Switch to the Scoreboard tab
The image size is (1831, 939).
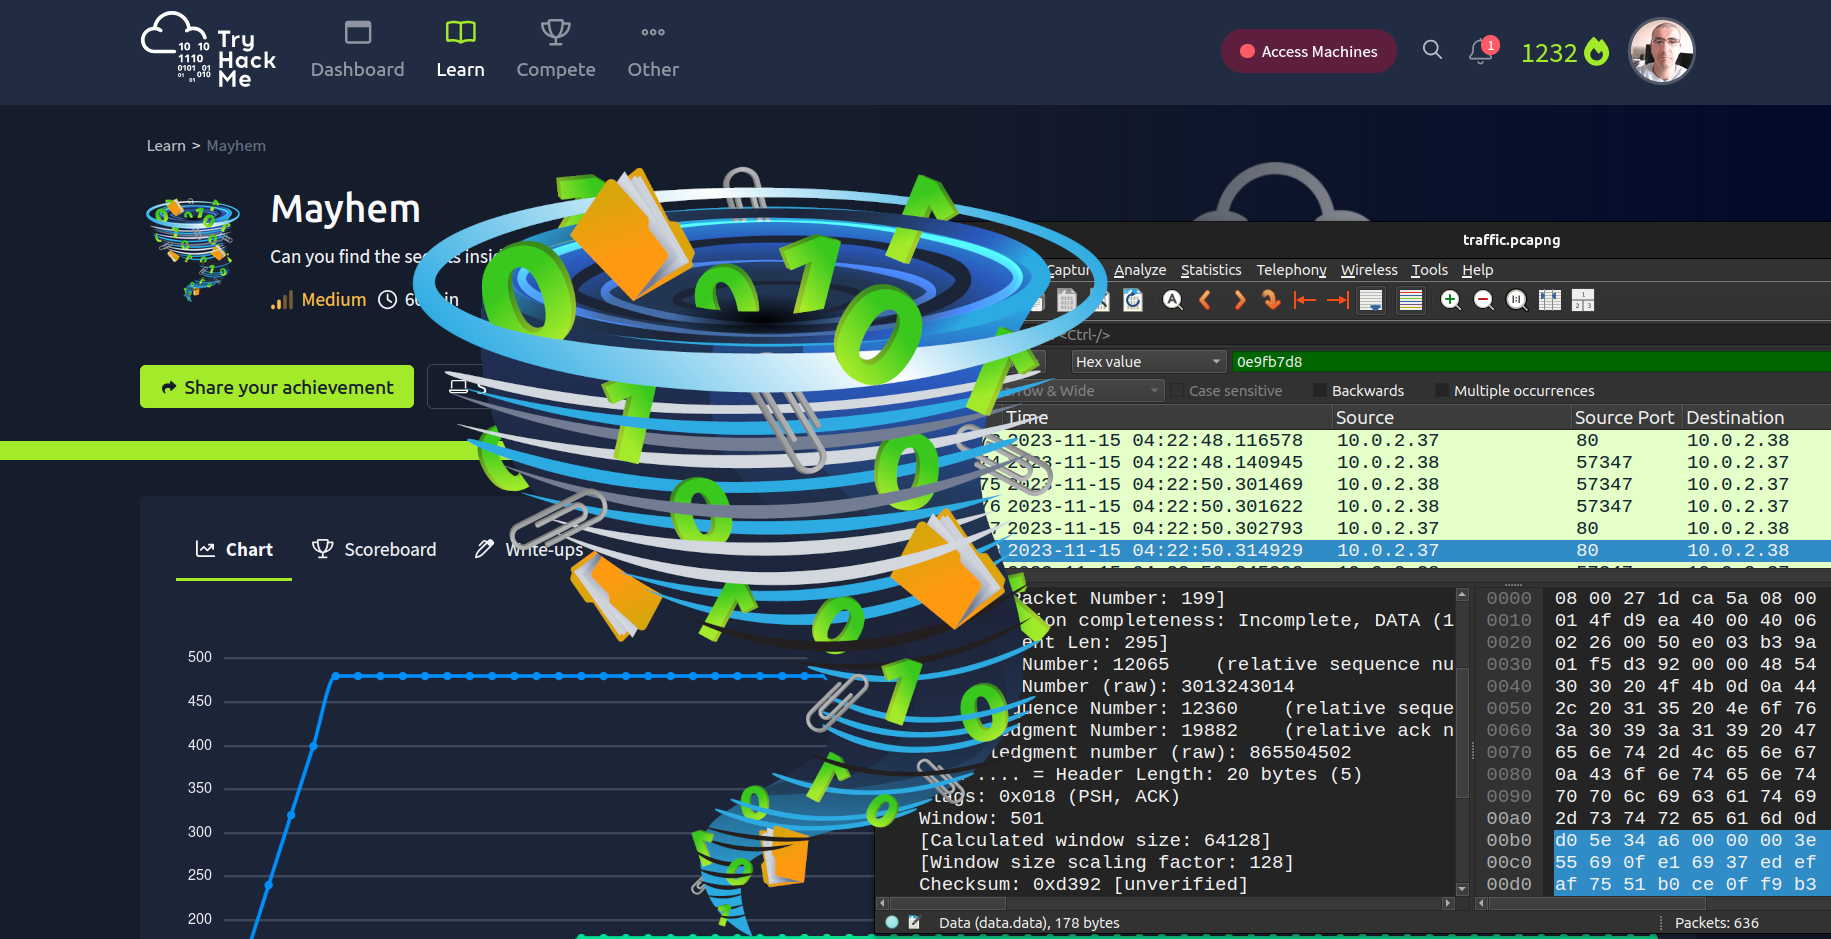[x=374, y=549]
